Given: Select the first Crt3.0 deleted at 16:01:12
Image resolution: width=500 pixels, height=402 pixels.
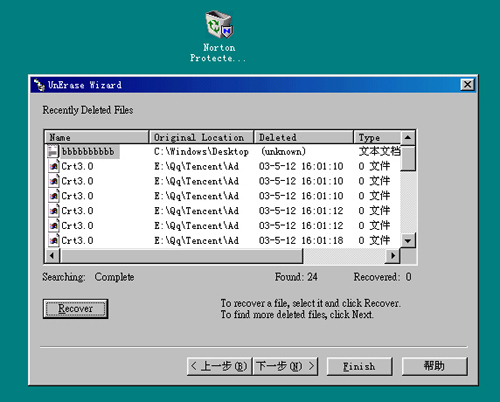Looking at the screenshot, I should click(223, 211).
